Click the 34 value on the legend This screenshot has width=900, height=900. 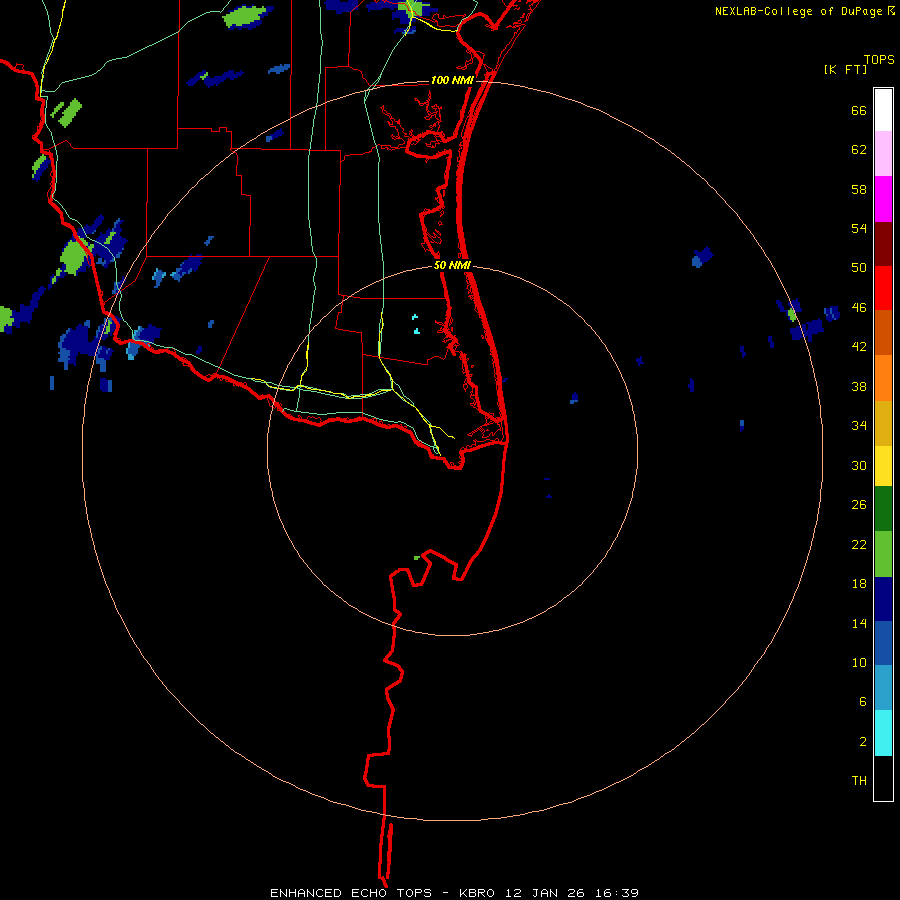pyautogui.click(x=859, y=426)
